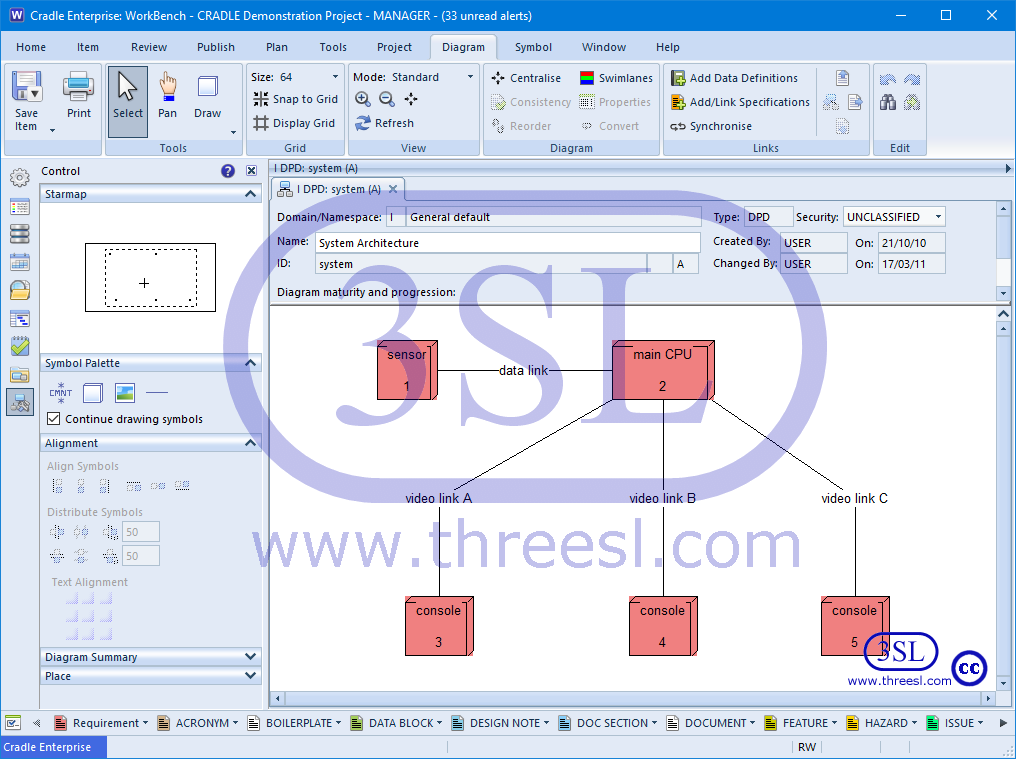Open the Help ribbon tab
The image size is (1016, 759).
point(667,47)
